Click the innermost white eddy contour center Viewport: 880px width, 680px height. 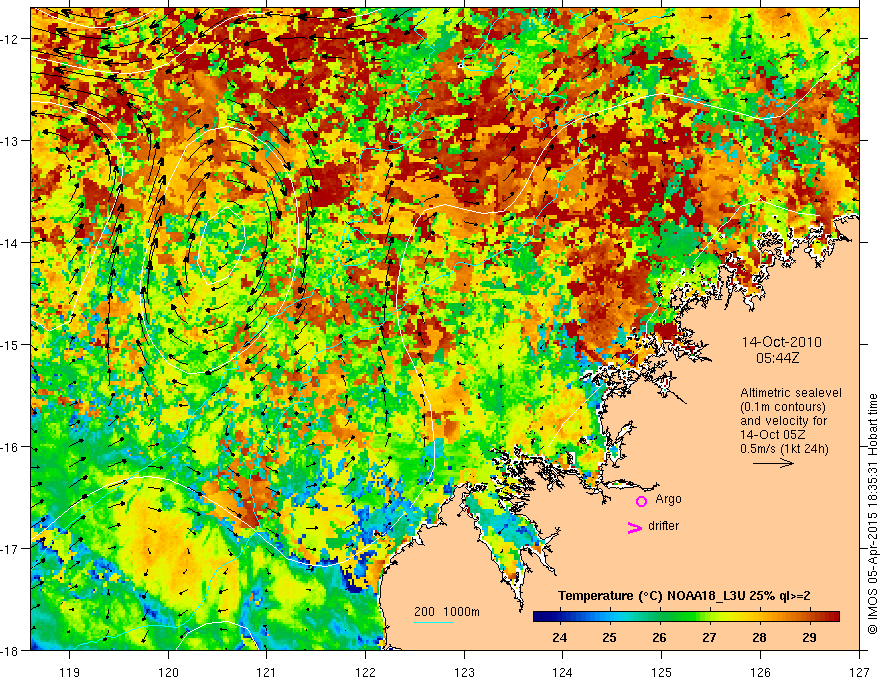coord(222,245)
